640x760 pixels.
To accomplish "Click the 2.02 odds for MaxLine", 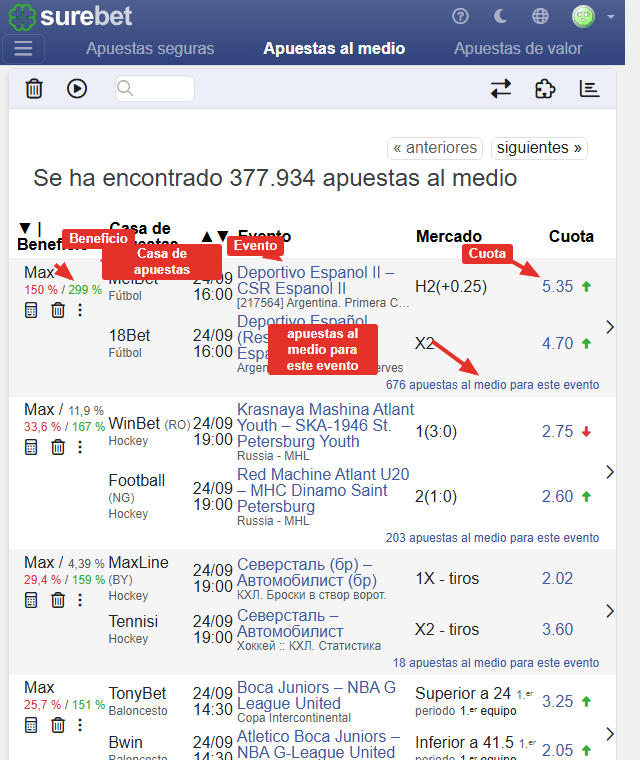I will tap(558, 578).
